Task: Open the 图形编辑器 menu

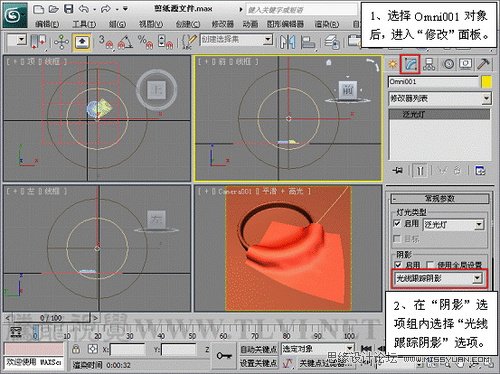Action: [x=285, y=24]
